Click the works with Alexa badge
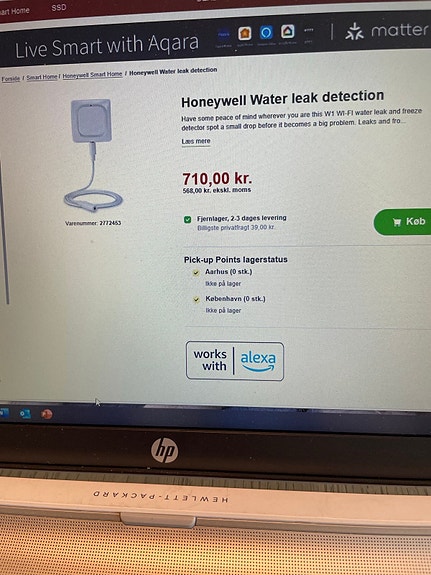Viewport: 431px width, 575px height. [235, 361]
